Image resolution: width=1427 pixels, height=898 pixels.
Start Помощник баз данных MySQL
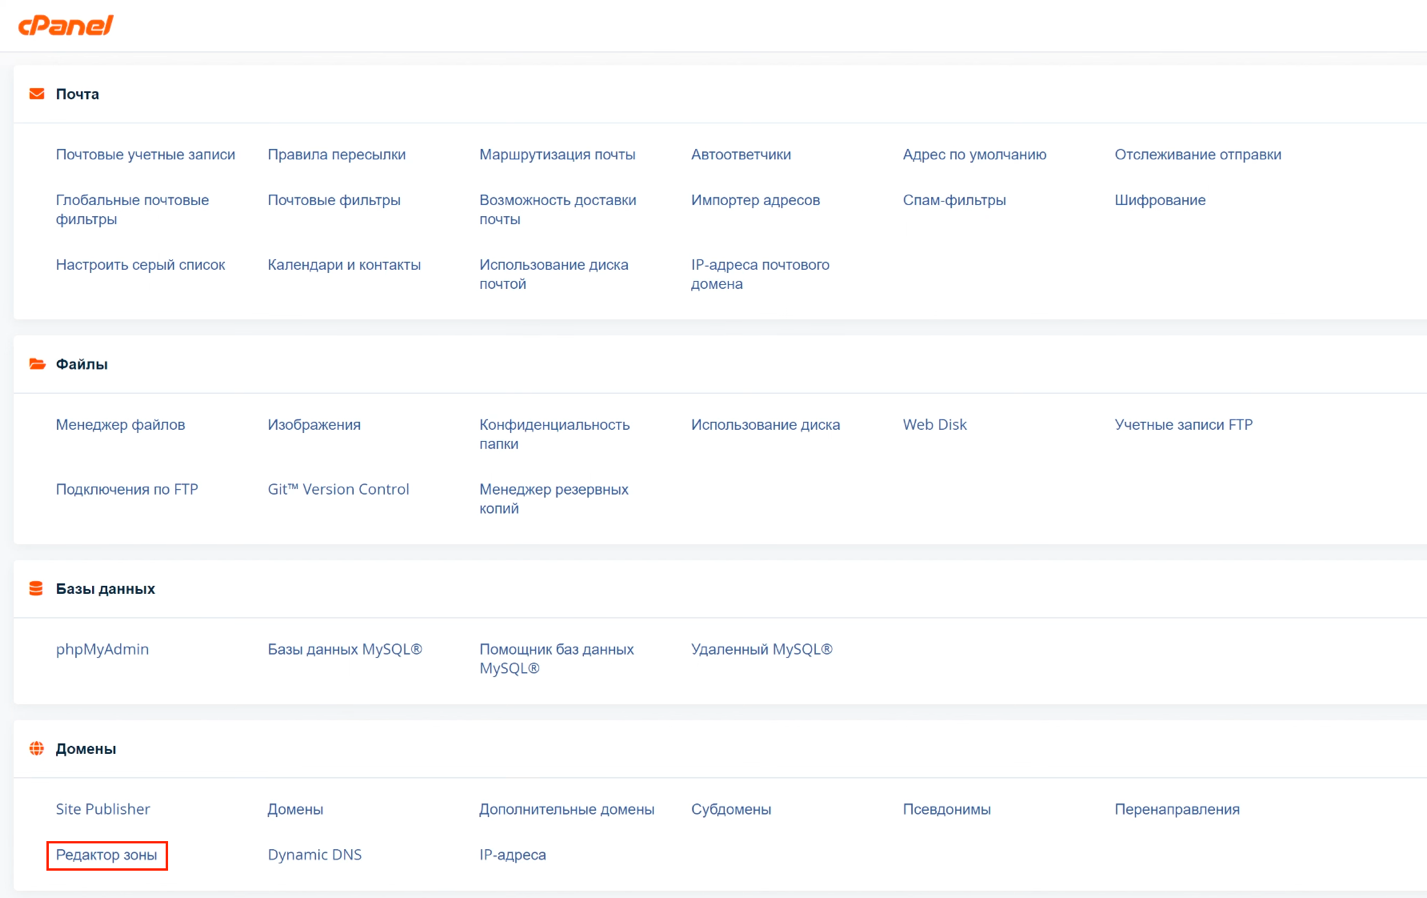(556, 660)
